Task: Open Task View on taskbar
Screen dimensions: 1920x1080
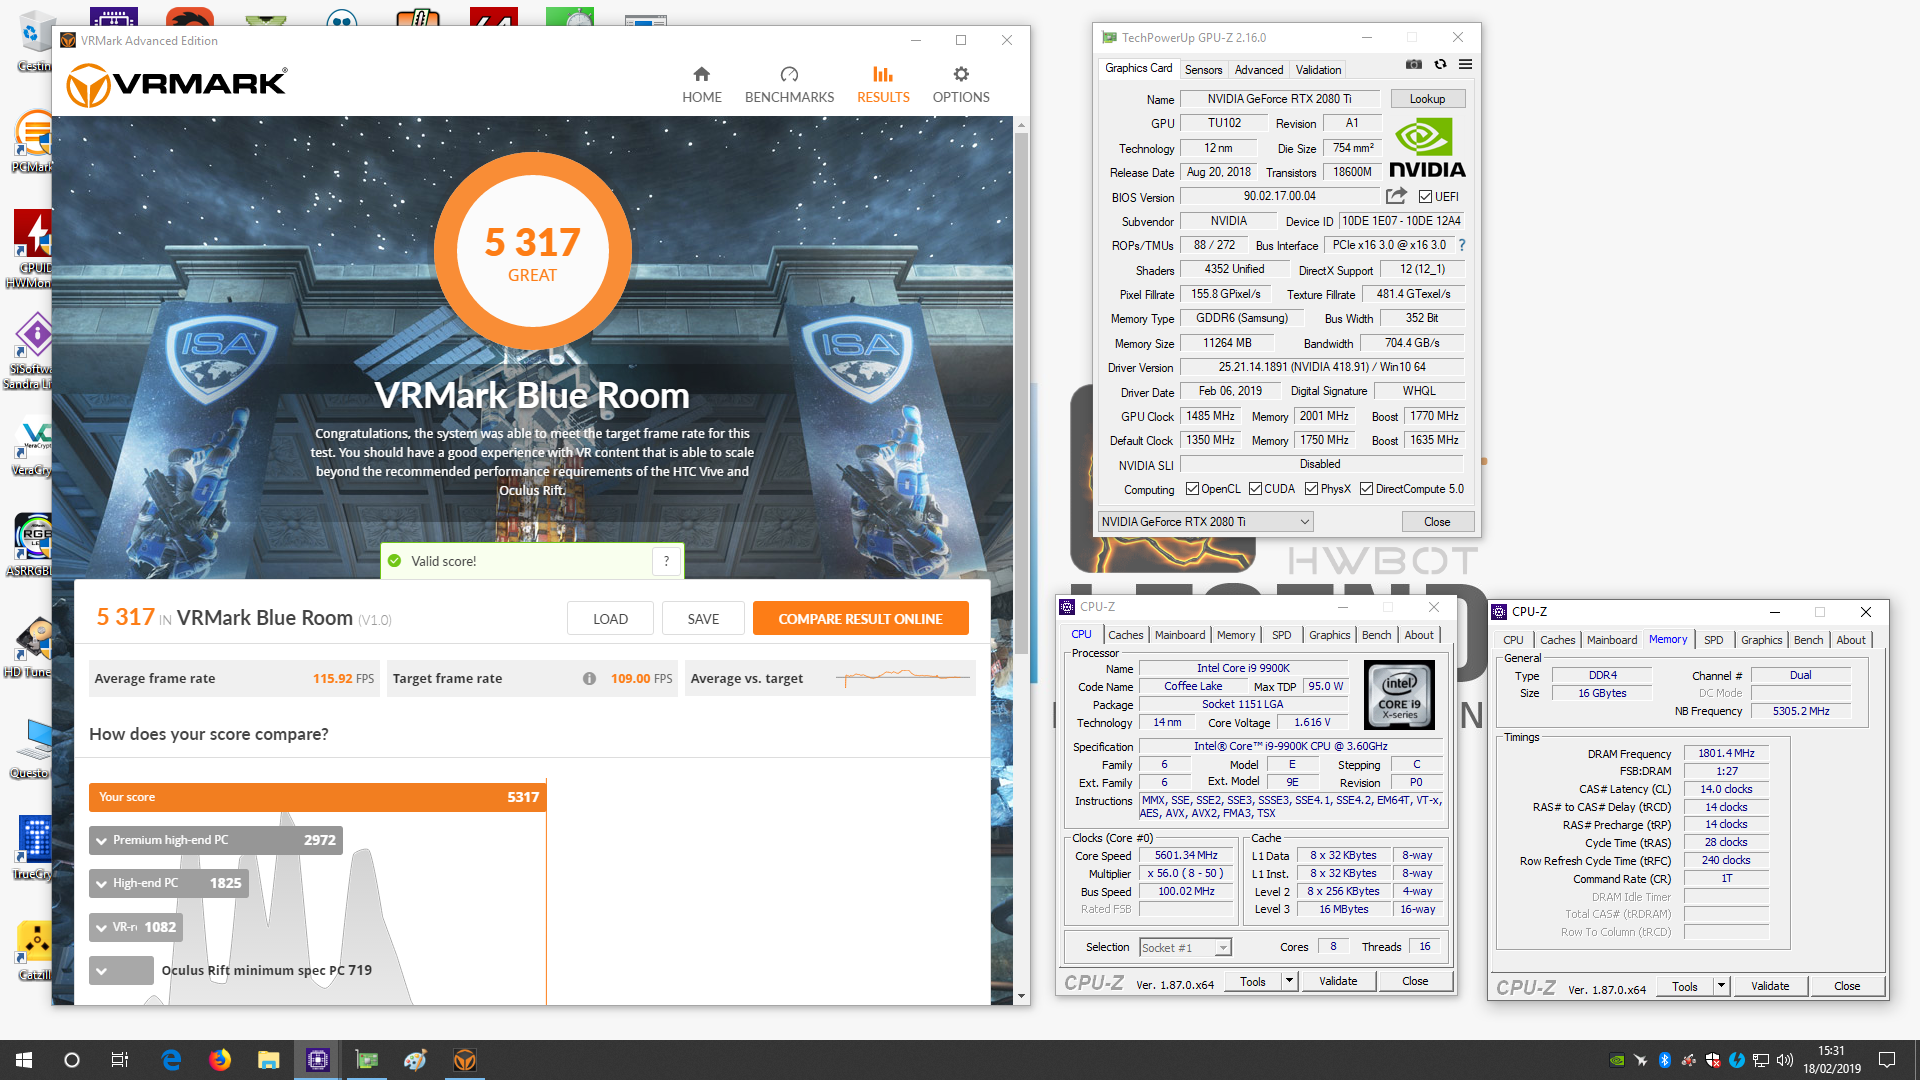Action: [120, 1060]
